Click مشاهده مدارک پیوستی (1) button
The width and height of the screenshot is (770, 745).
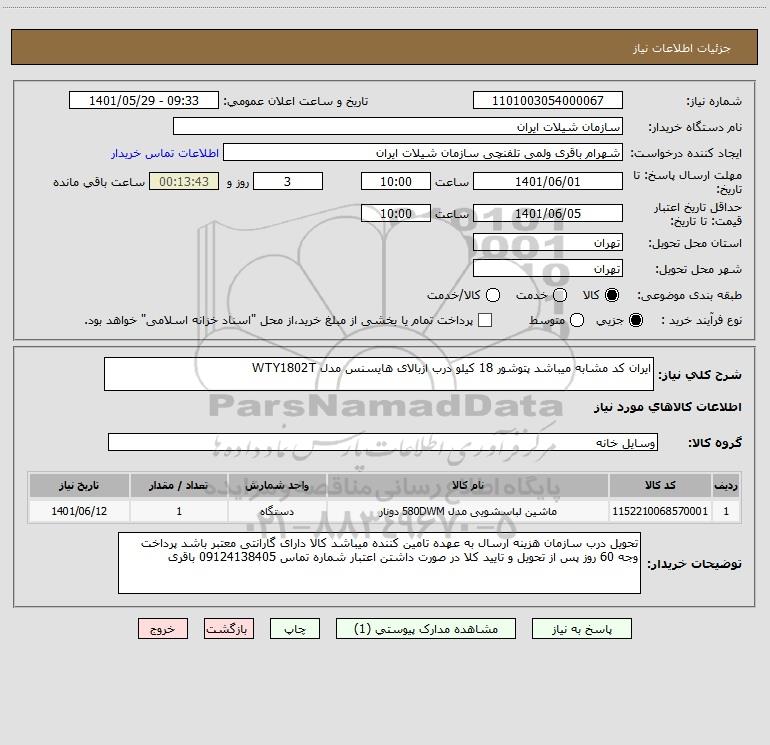point(426,629)
